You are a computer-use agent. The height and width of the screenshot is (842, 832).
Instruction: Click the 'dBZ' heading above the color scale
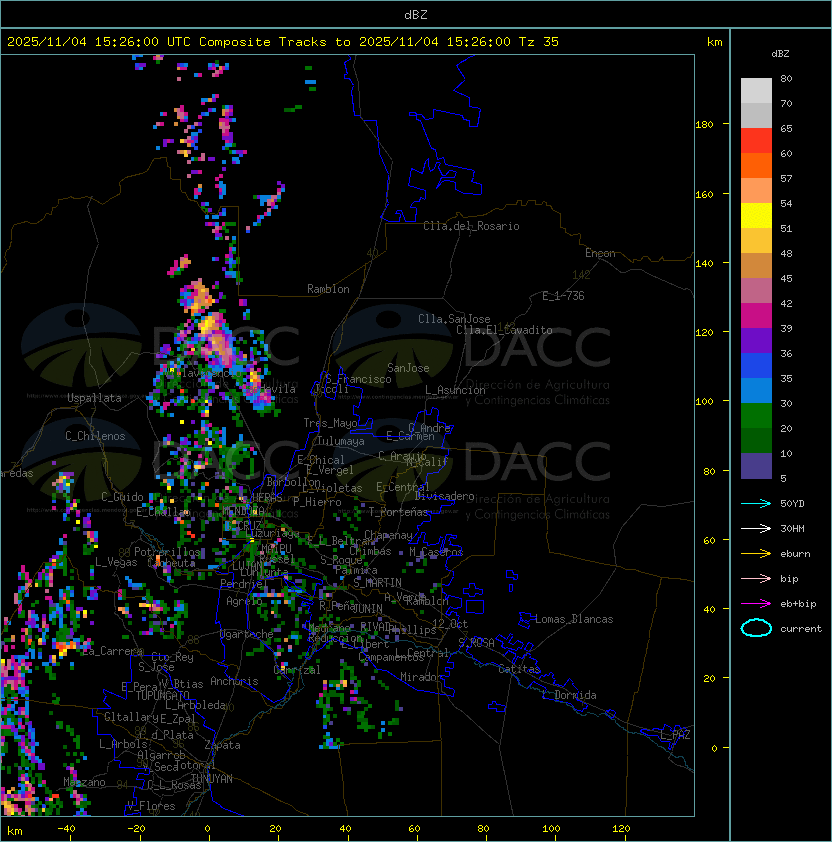click(x=780, y=54)
